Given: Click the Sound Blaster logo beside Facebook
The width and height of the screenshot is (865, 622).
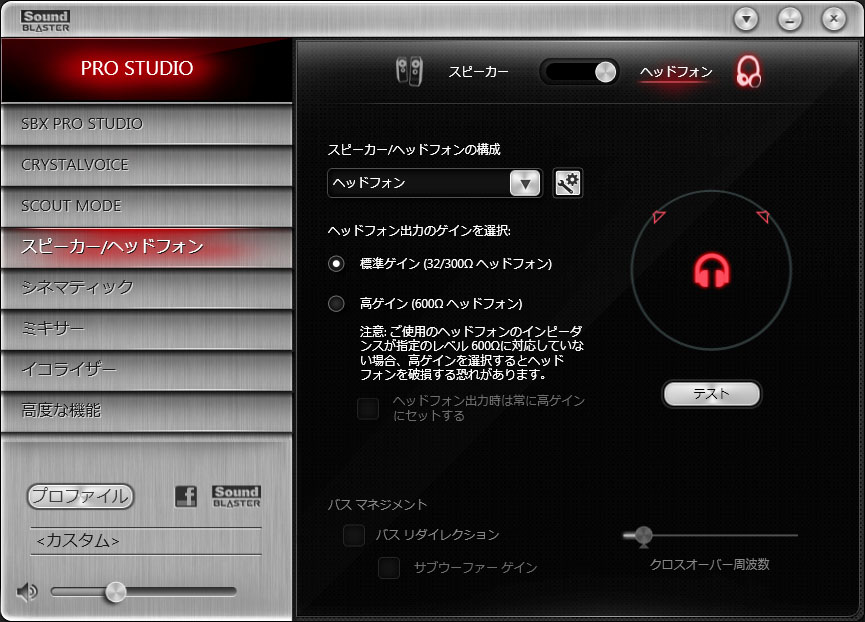Looking at the screenshot, I should (x=236, y=496).
